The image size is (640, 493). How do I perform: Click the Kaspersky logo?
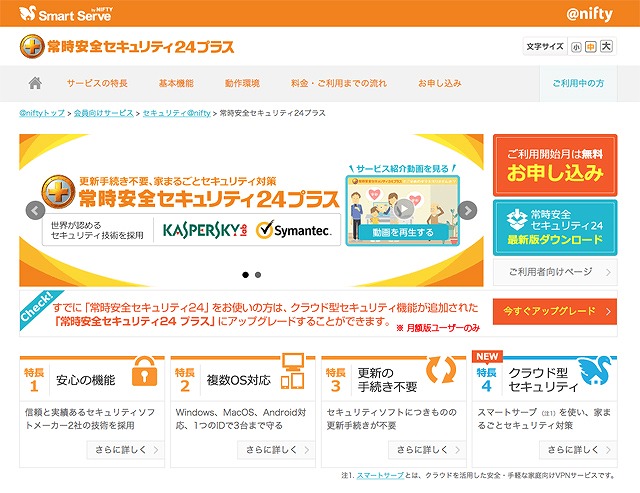[205, 231]
